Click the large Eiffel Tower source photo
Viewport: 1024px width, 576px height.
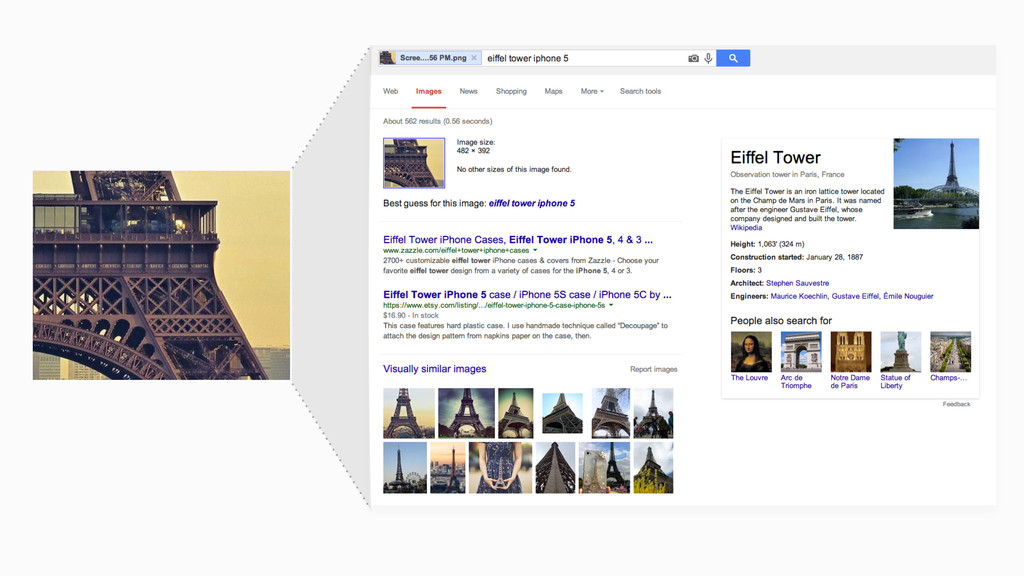coord(161,275)
